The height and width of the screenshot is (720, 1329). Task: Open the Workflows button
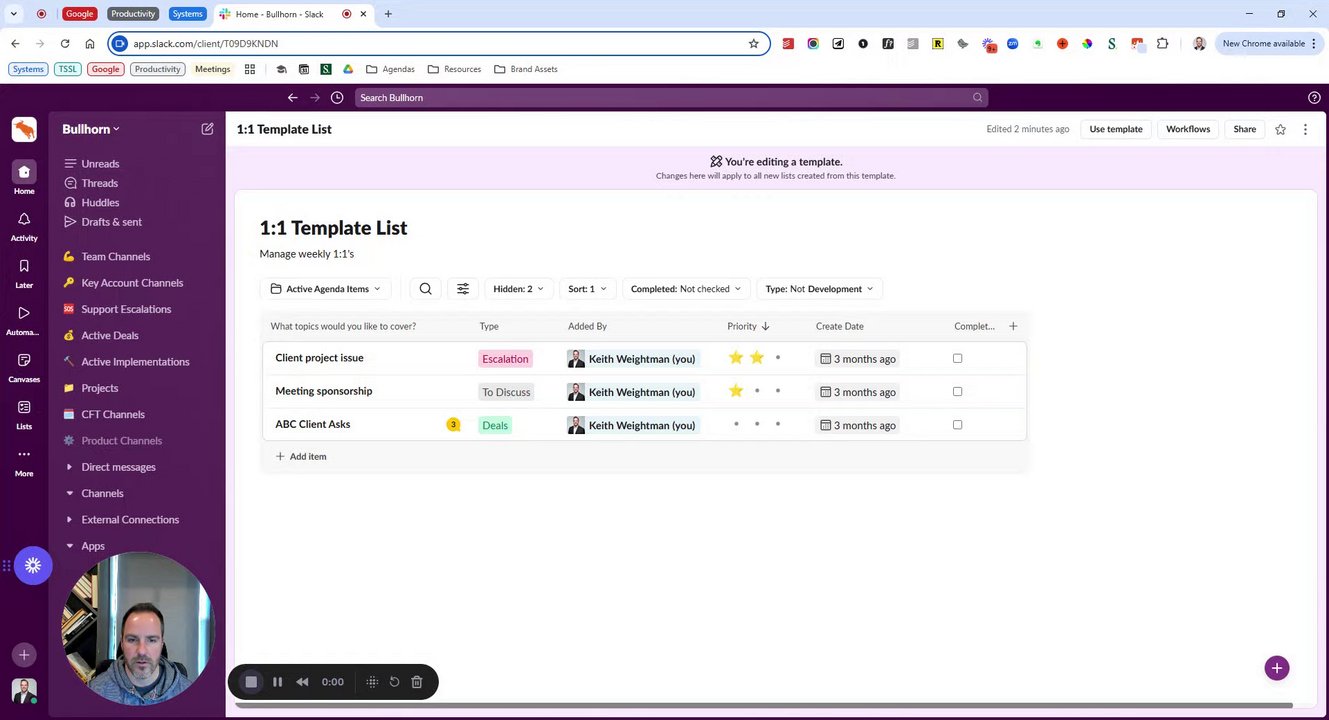1188,129
